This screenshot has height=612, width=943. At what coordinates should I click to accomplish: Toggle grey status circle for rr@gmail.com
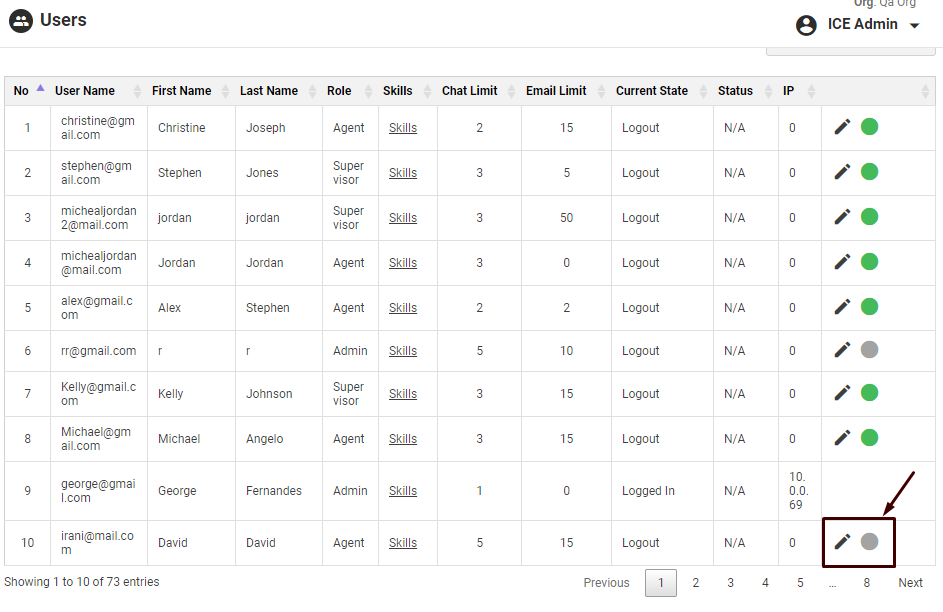[x=869, y=350]
